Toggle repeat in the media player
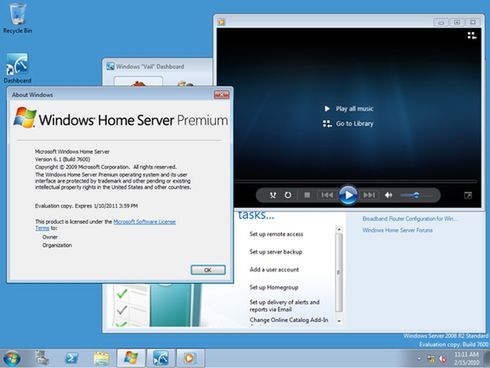The image size is (490, 368). click(288, 195)
